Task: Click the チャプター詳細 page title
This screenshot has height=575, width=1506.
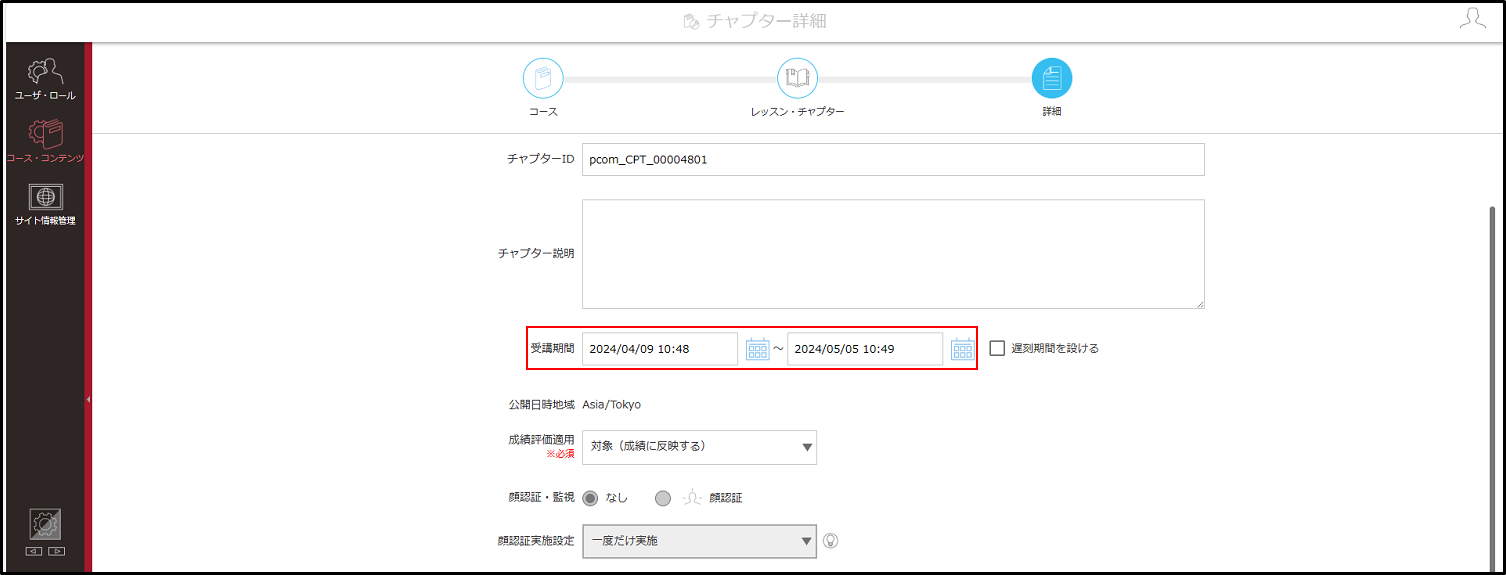Action: 766,20
